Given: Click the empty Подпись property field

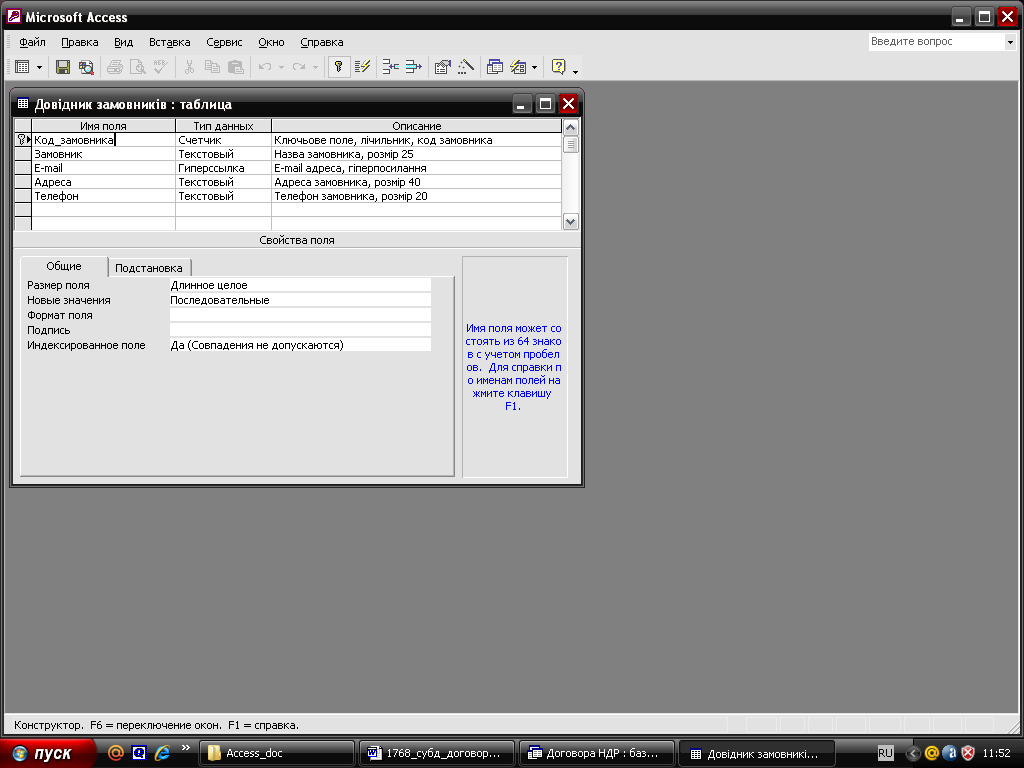Looking at the screenshot, I should click(300, 330).
